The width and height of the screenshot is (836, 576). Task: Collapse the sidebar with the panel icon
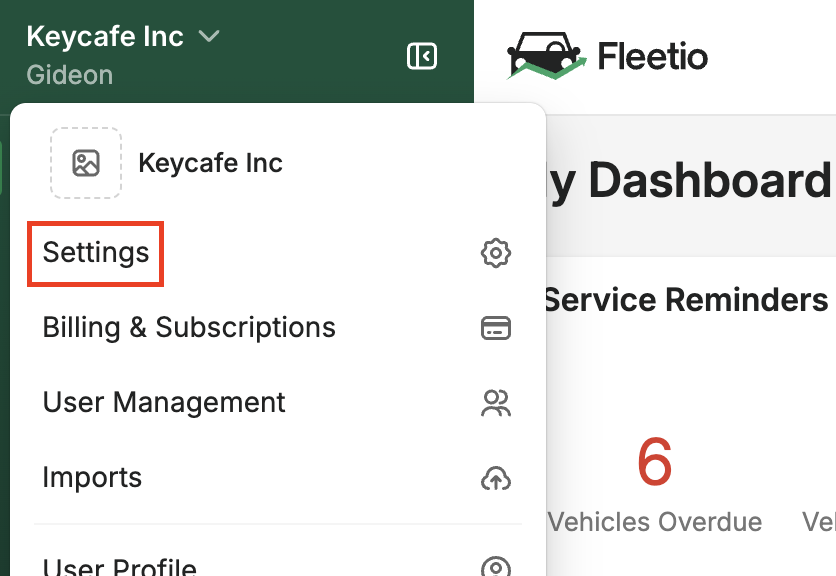422,56
